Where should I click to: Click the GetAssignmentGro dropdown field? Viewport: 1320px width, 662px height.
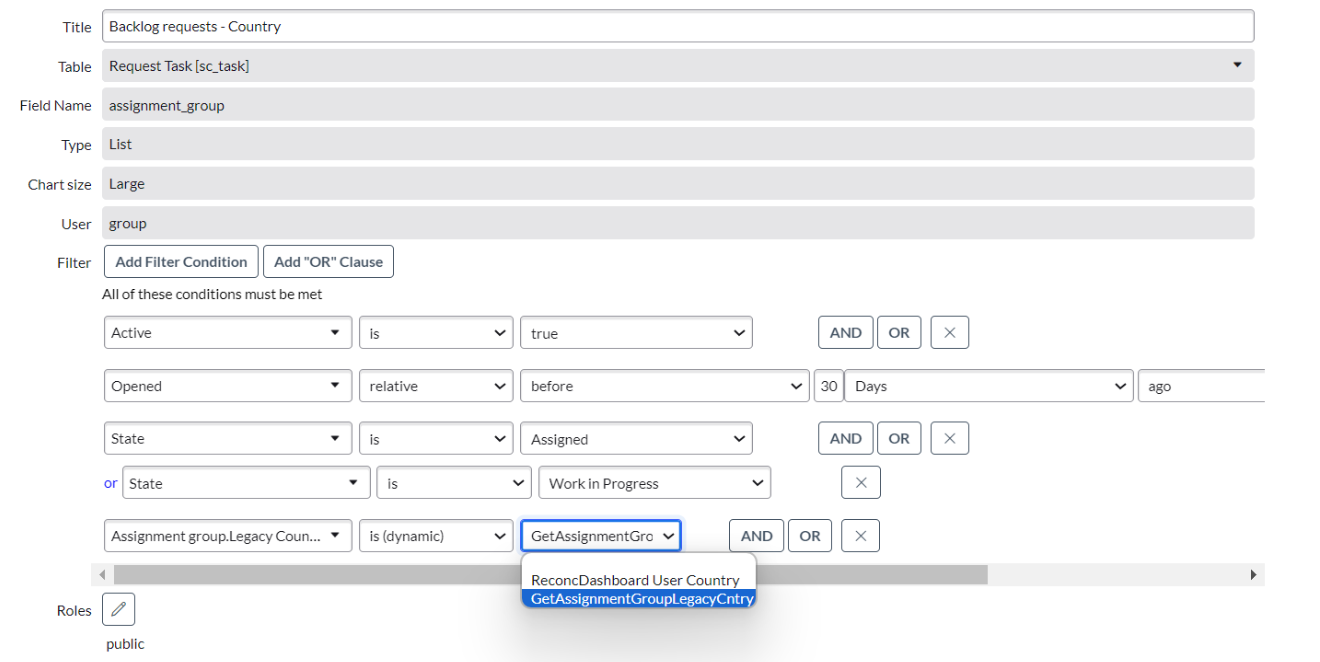600,536
